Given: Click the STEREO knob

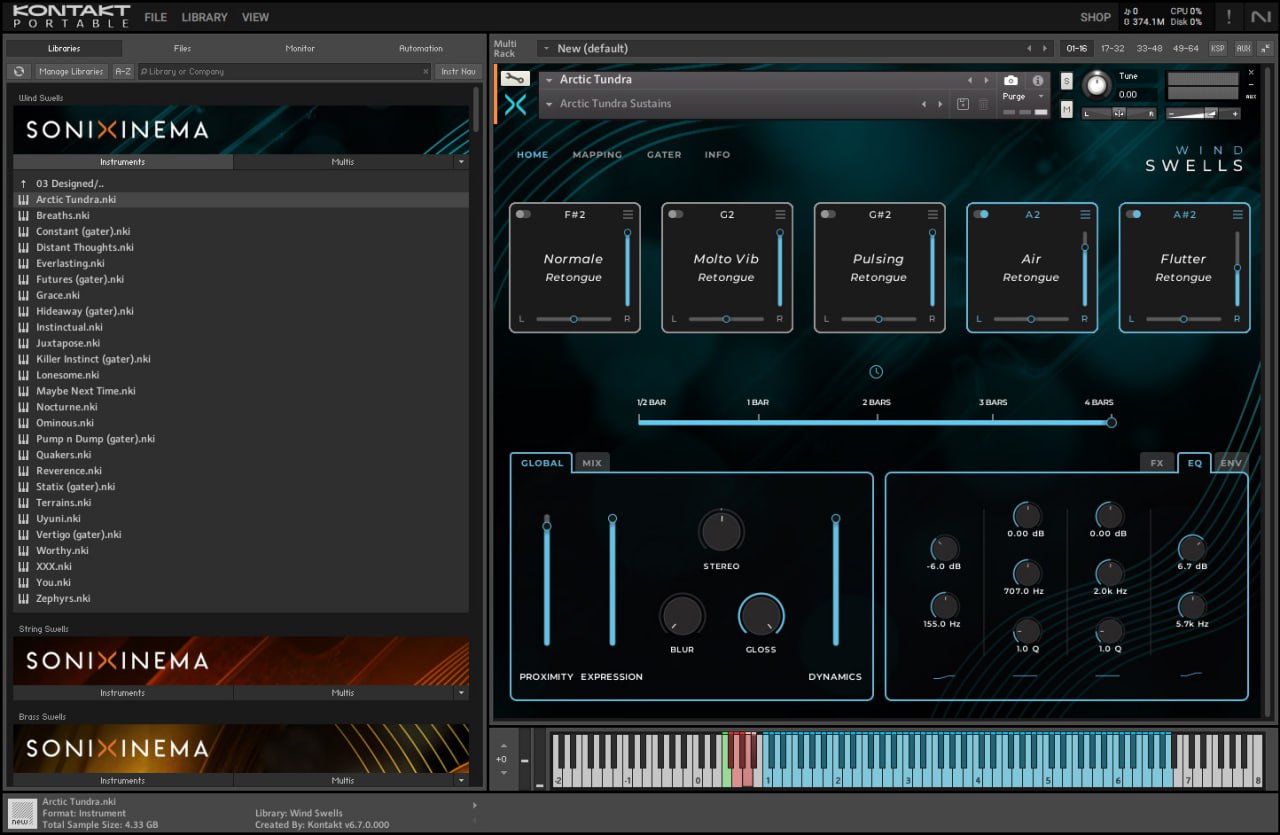Looking at the screenshot, I should [721, 531].
